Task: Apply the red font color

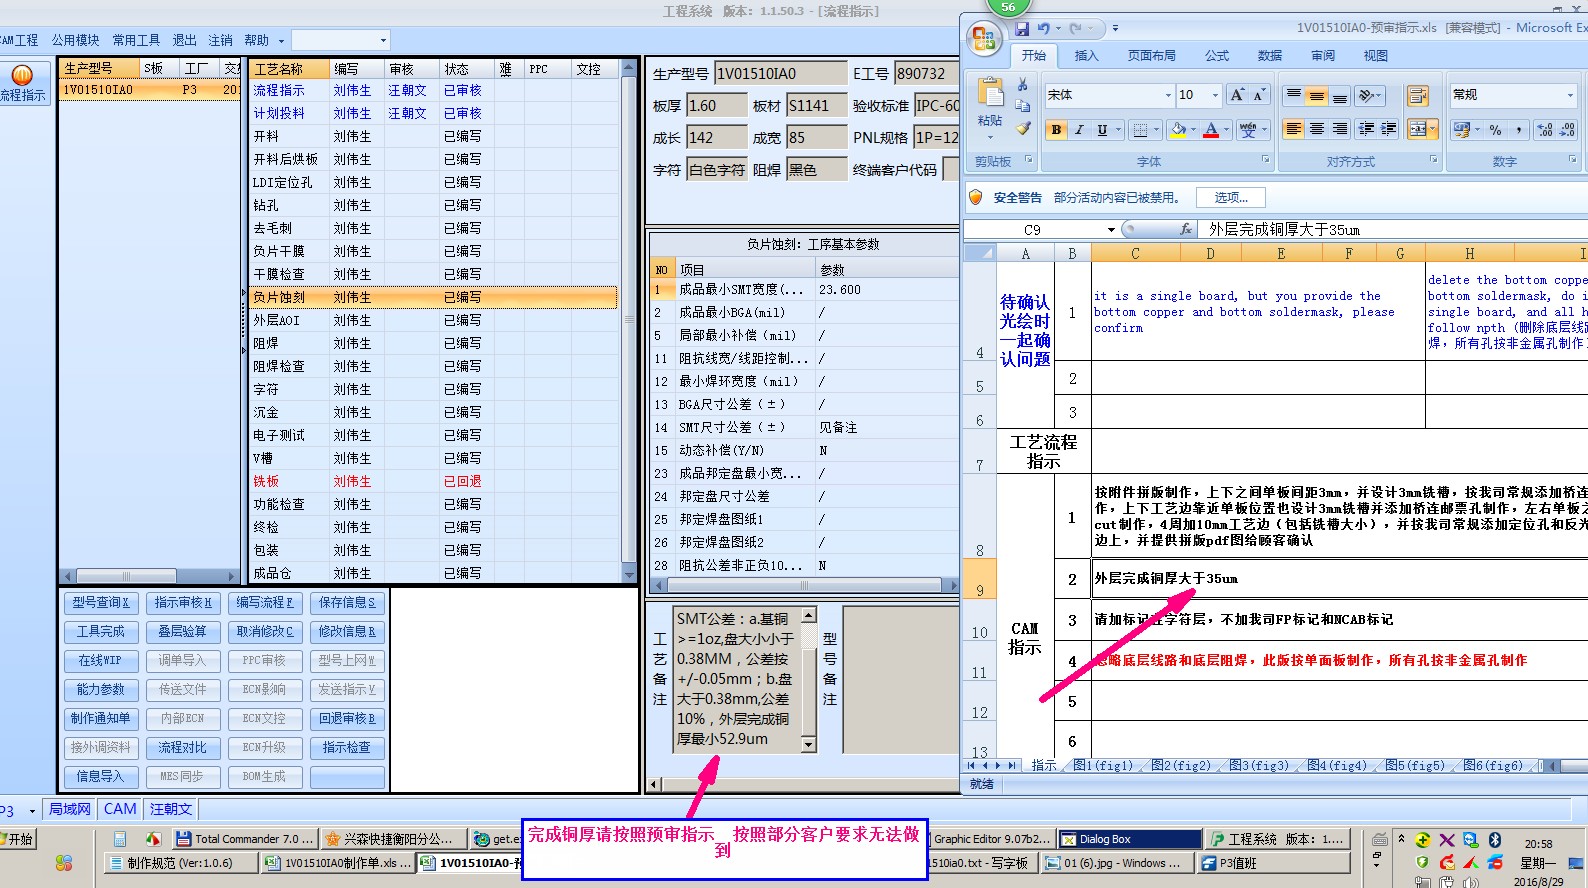Action: tap(1211, 129)
